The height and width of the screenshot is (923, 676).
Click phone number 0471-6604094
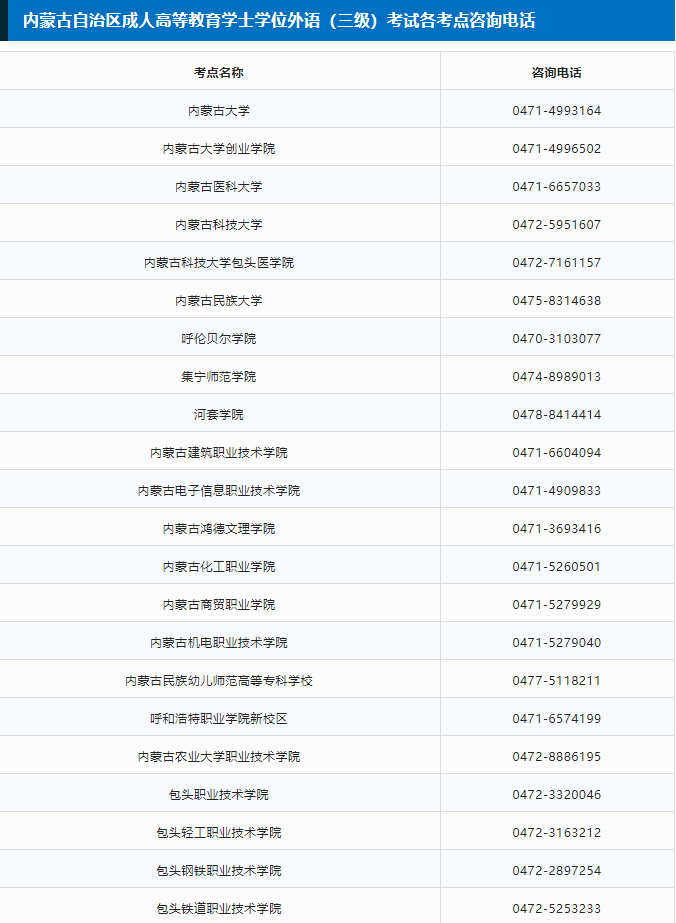(556, 452)
